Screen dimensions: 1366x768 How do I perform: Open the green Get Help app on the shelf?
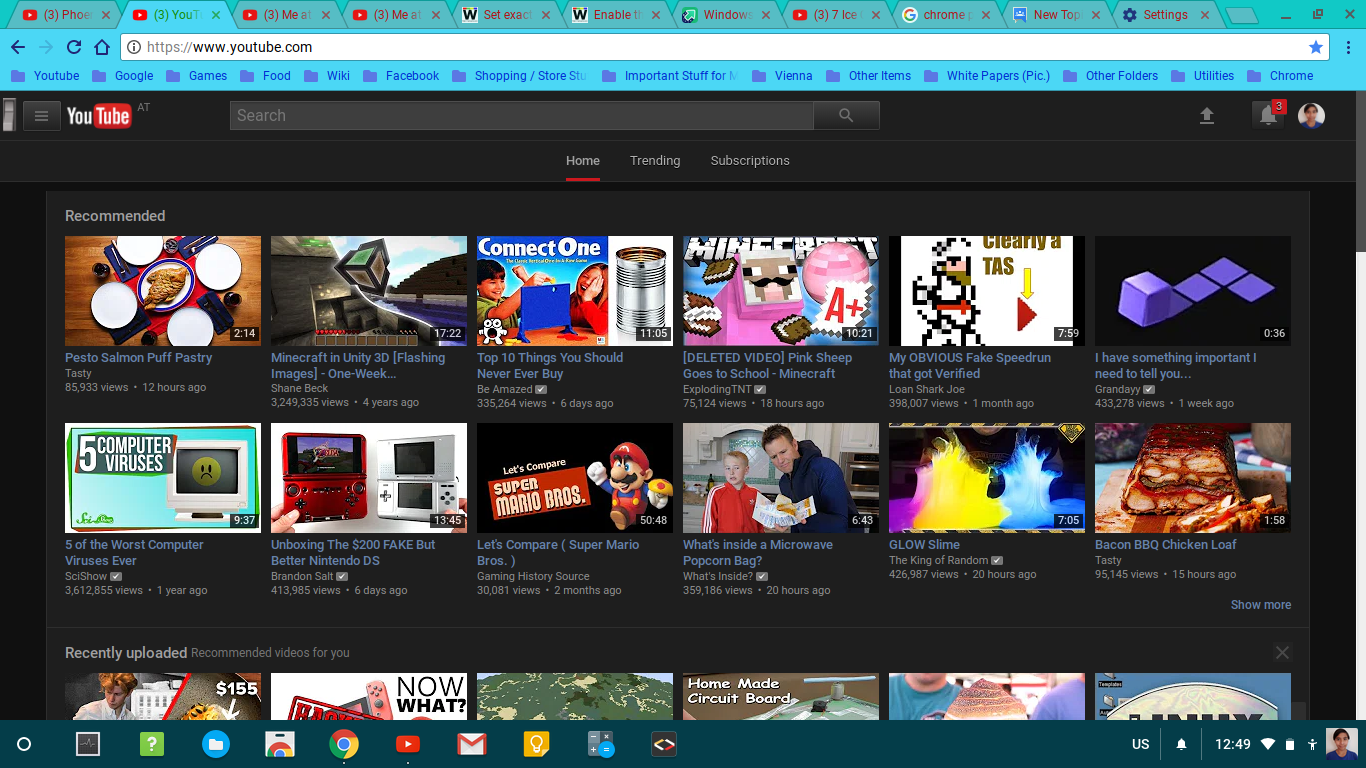click(x=152, y=744)
